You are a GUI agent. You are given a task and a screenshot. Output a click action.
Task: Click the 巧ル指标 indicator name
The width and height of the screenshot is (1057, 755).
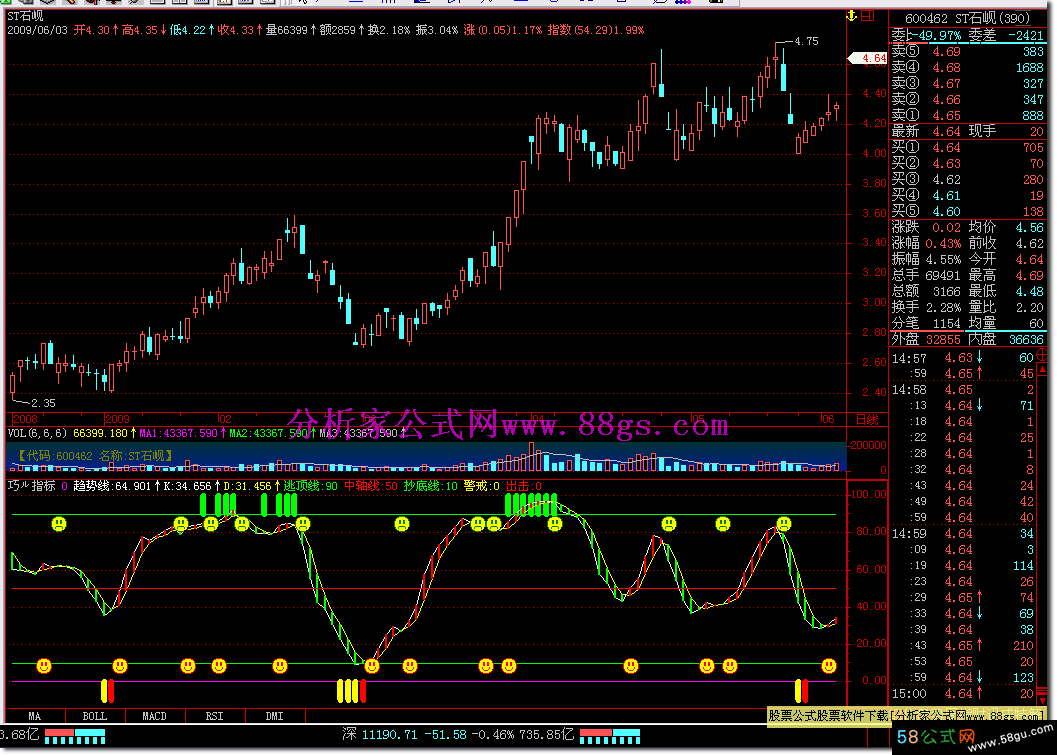coord(32,485)
